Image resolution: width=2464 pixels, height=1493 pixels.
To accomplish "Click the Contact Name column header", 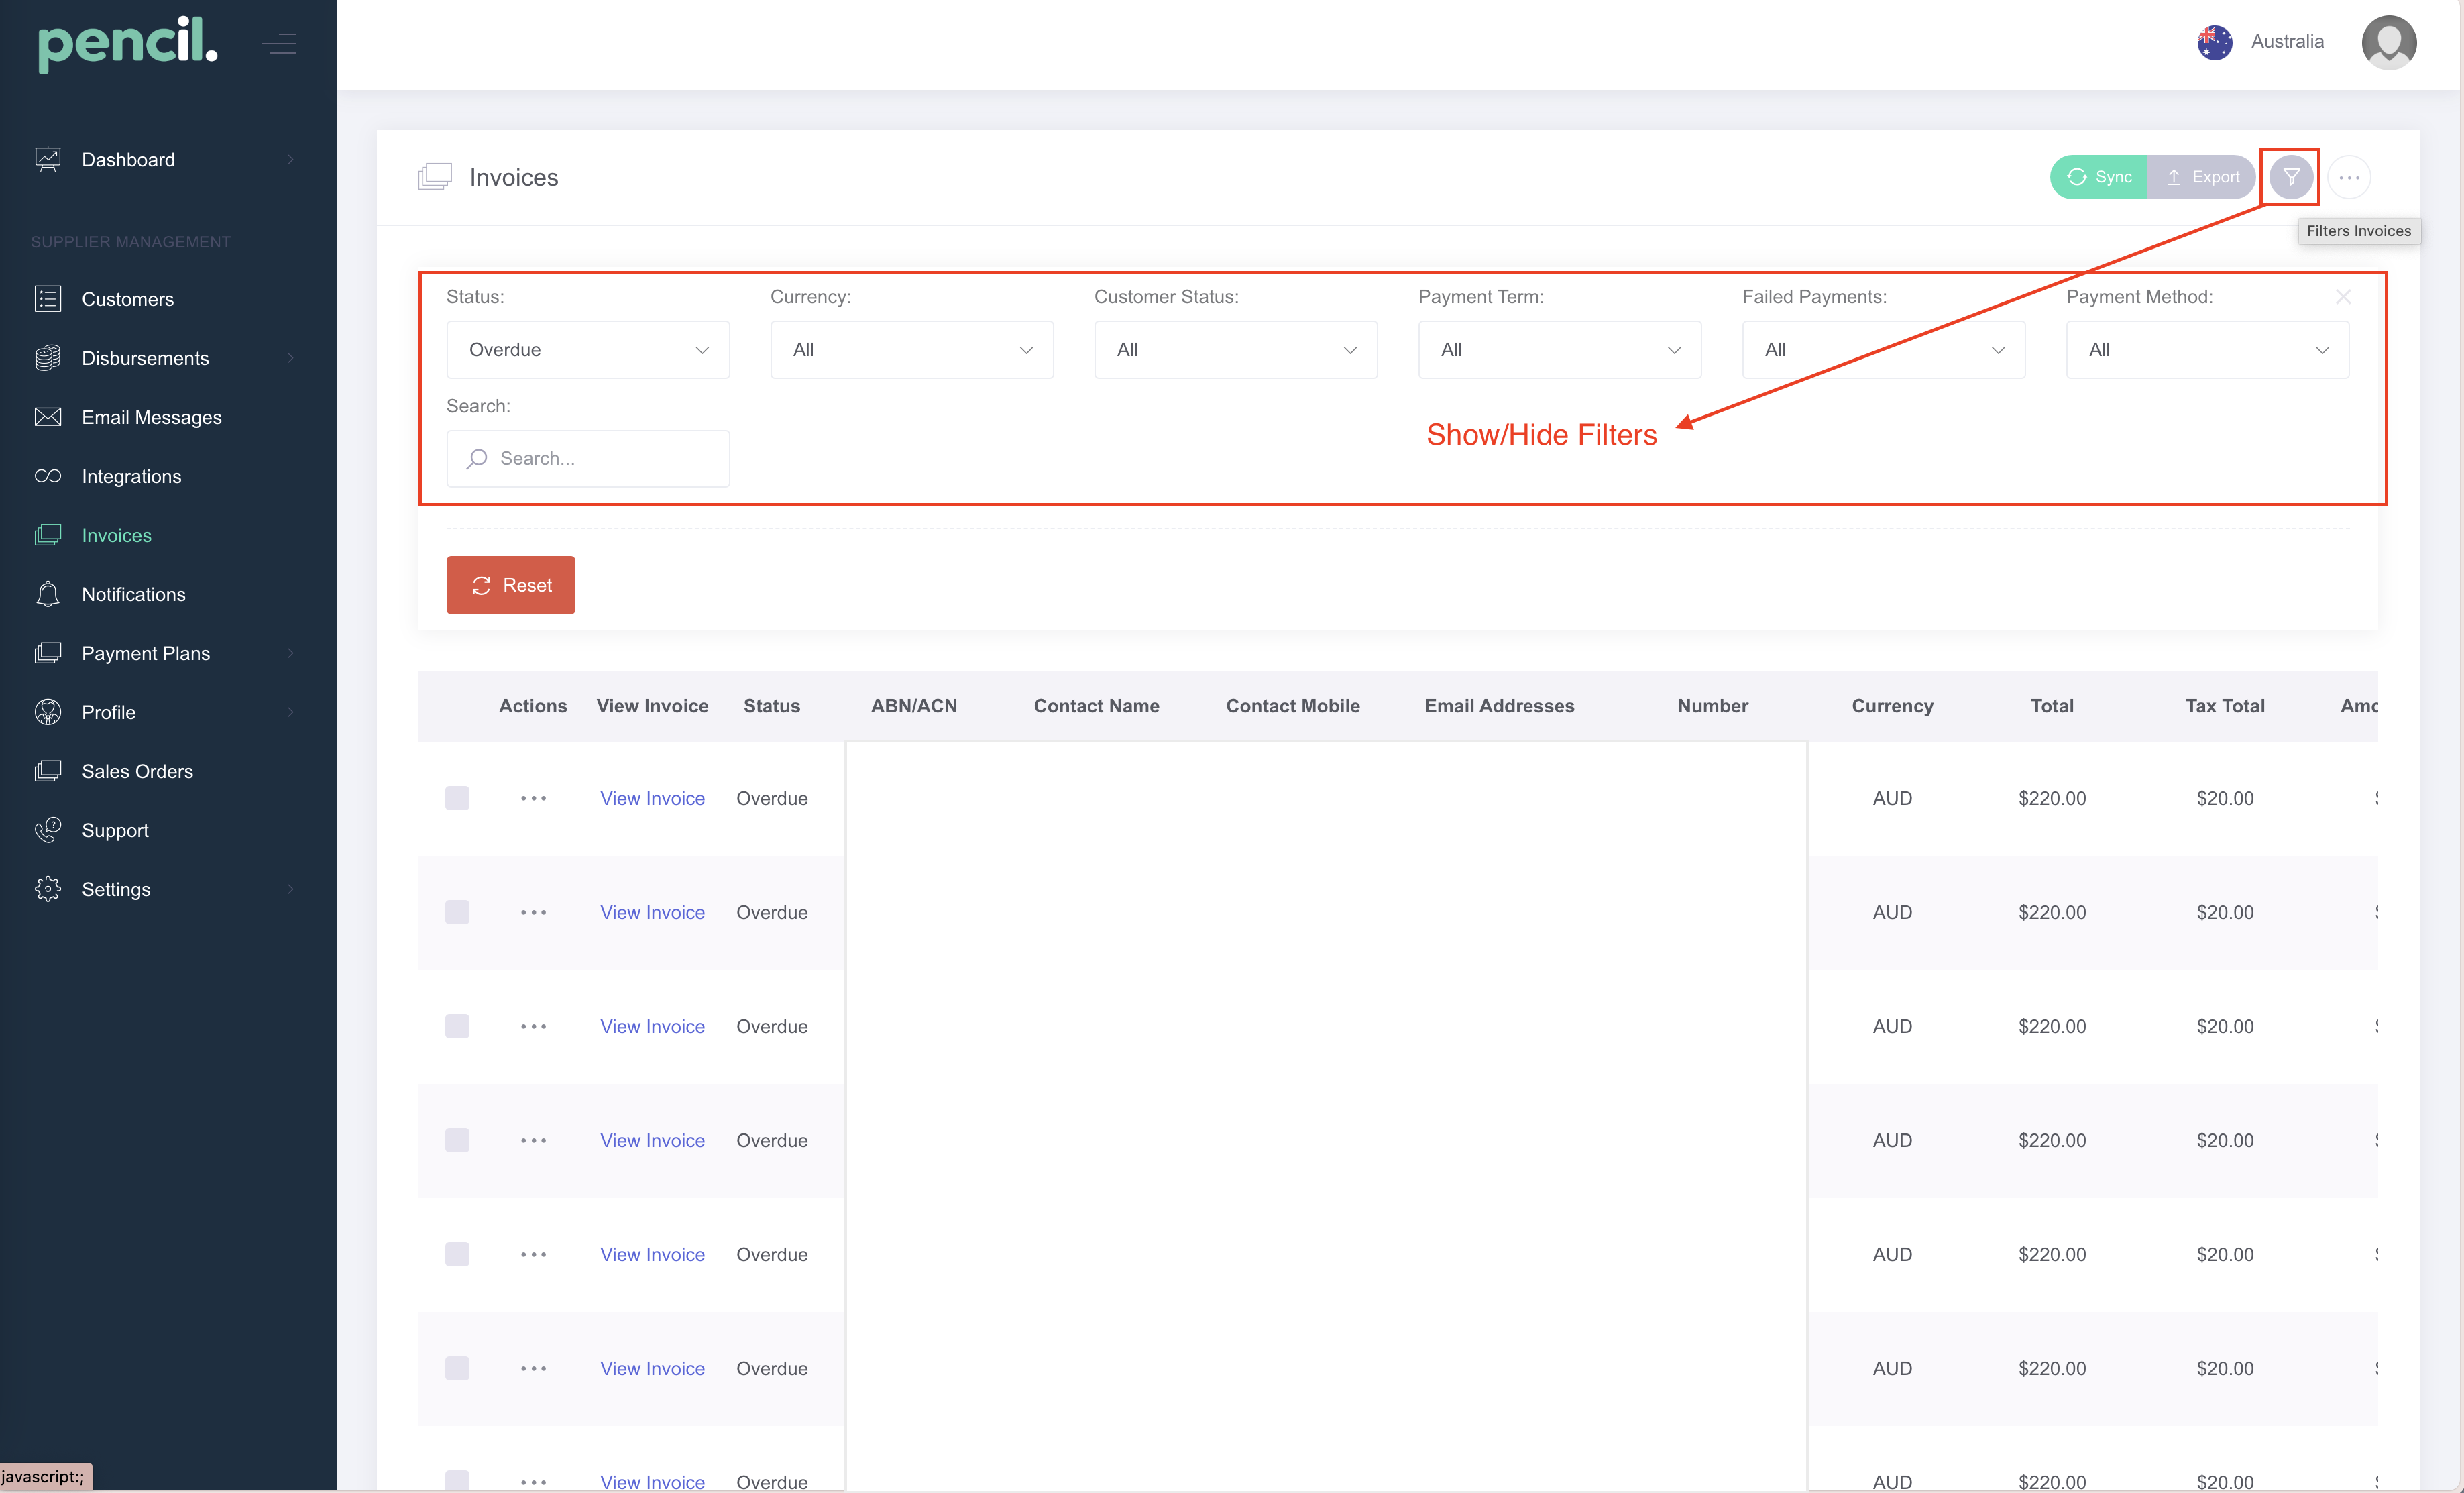I will click(x=1097, y=706).
